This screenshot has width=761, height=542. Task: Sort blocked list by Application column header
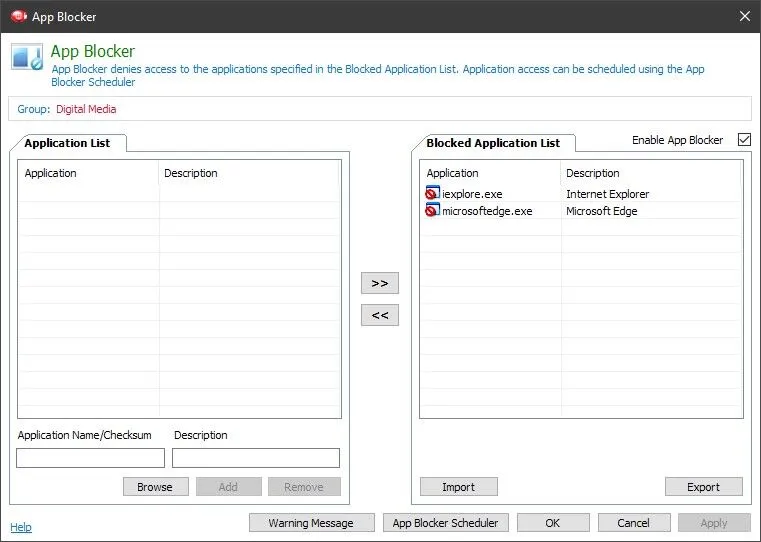[x=490, y=173]
